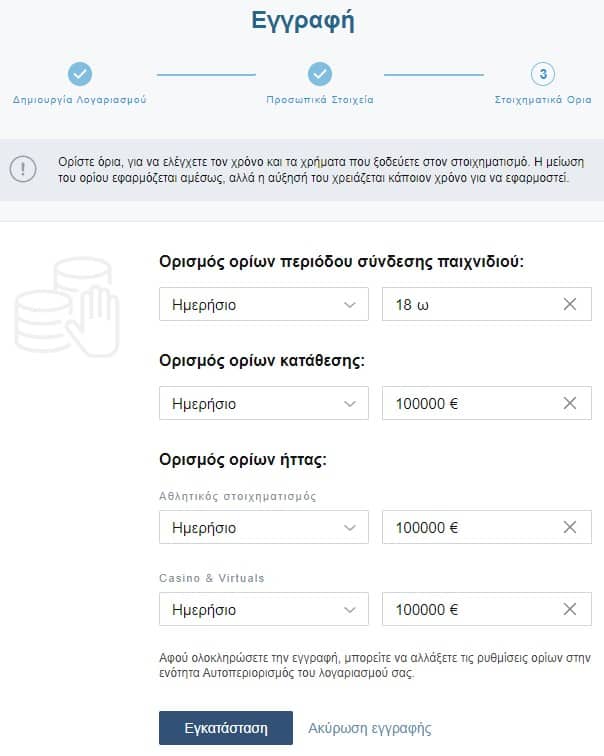Click the completed step one checkmark icon
This screenshot has width=604, height=756.
(79, 74)
